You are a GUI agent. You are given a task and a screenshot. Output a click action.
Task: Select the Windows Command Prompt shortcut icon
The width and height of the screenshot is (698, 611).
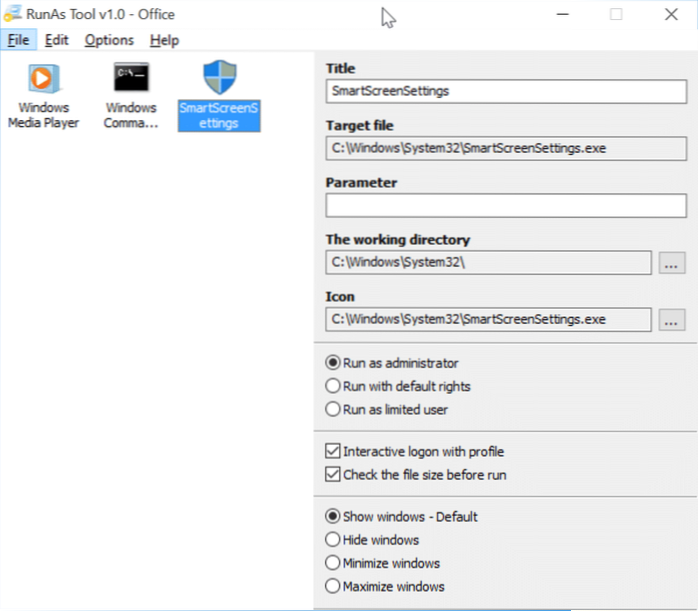pyautogui.click(x=131, y=80)
